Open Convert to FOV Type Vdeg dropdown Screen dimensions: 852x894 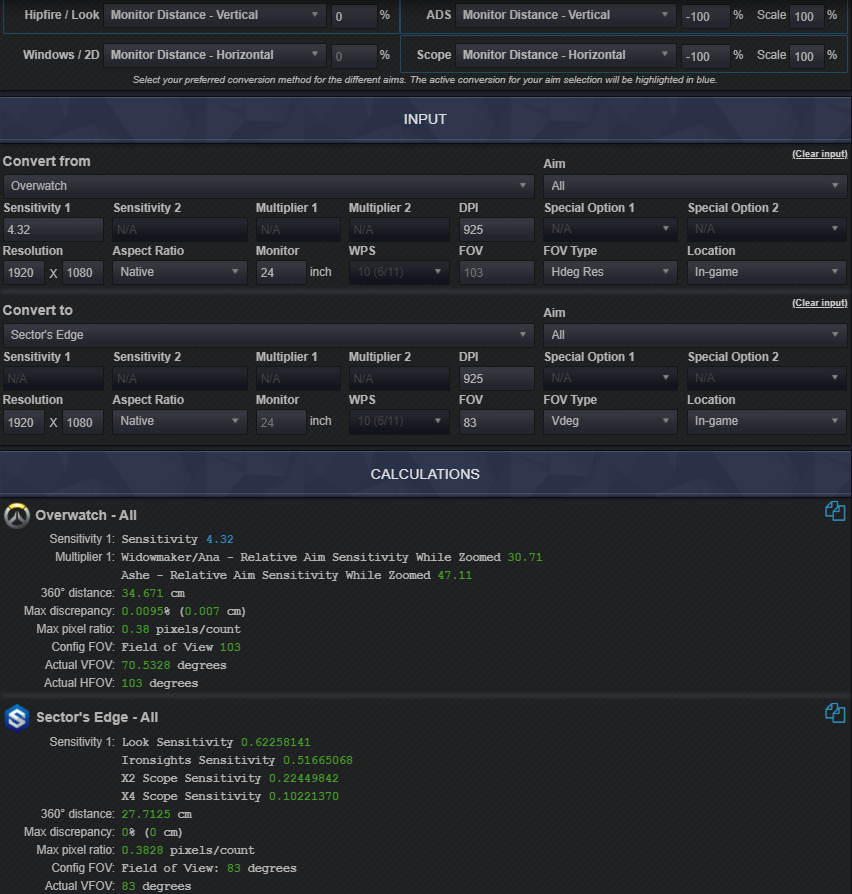[x=610, y=421]
